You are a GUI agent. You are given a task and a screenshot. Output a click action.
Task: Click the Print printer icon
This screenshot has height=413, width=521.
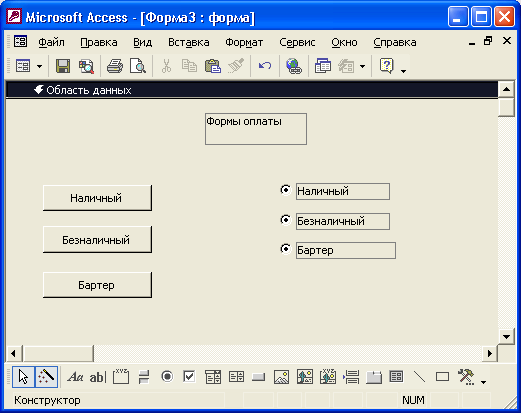115,66
